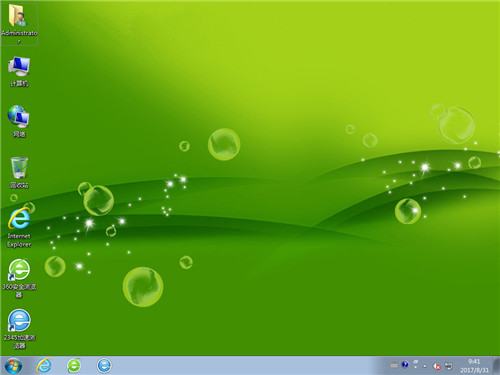Launch blue 2345 browser from taskbar
Viewport: 500px width, 375px height.
104,366
